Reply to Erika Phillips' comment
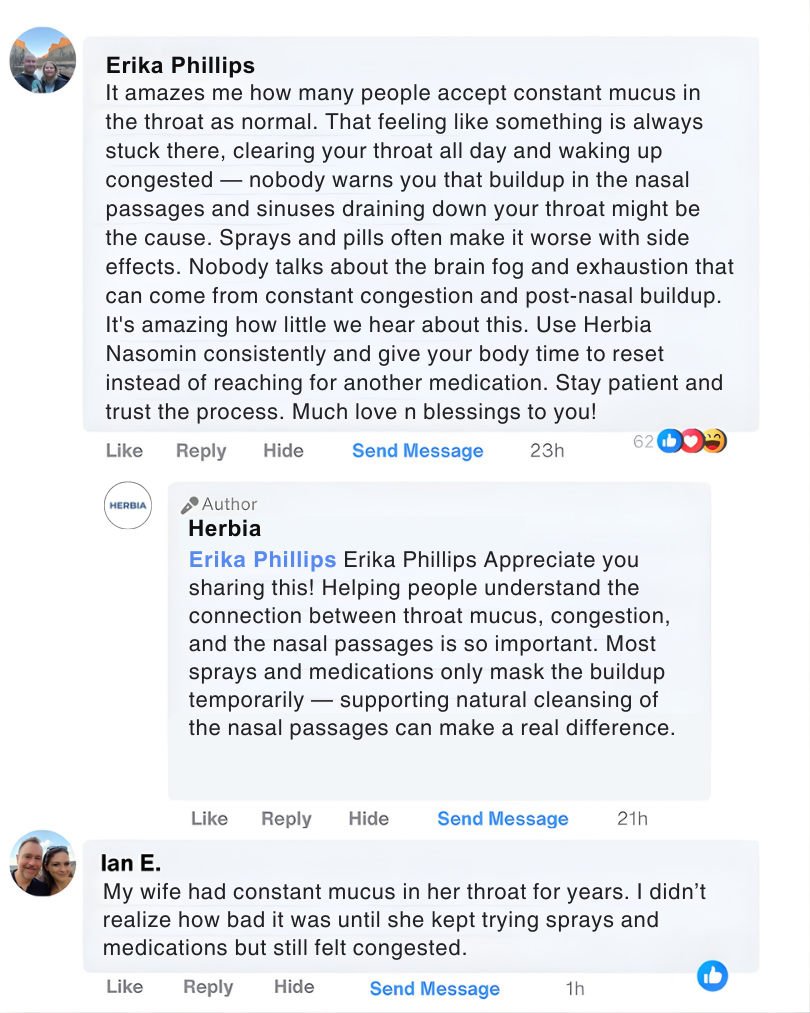The image size is (810, 1013). click(201, 451)
